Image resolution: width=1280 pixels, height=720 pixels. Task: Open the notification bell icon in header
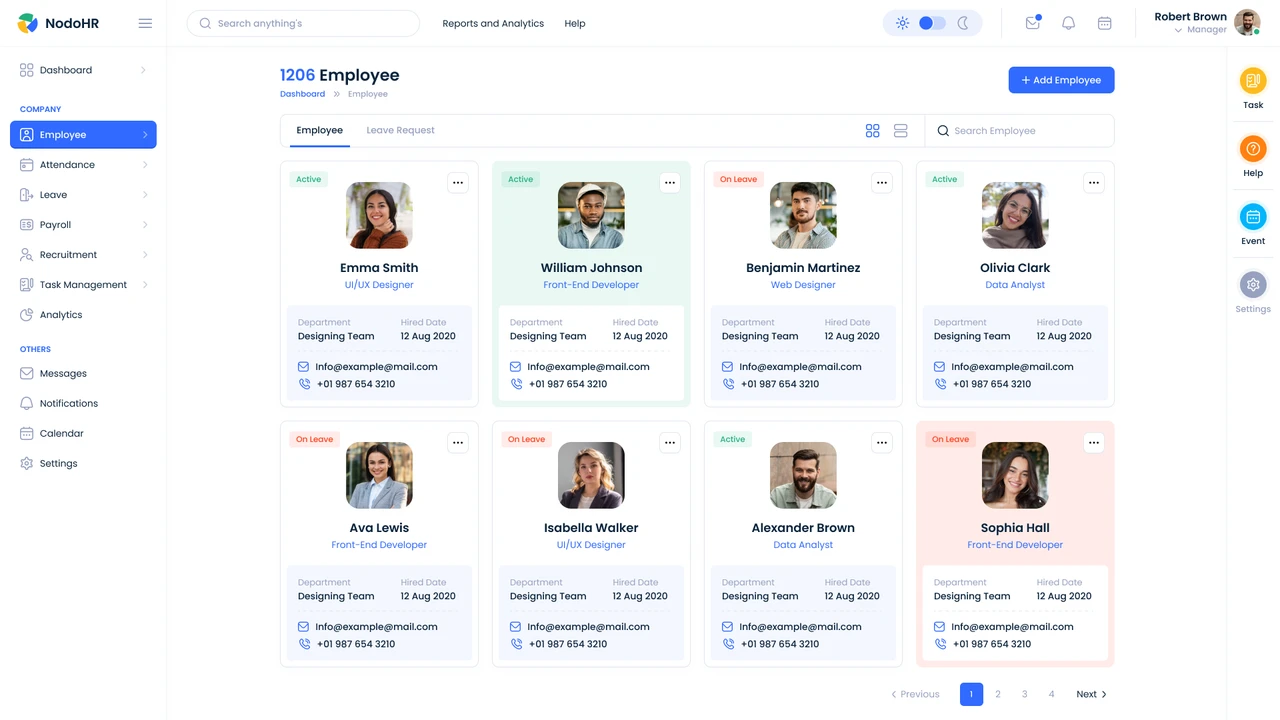(x=1068, y=23)
